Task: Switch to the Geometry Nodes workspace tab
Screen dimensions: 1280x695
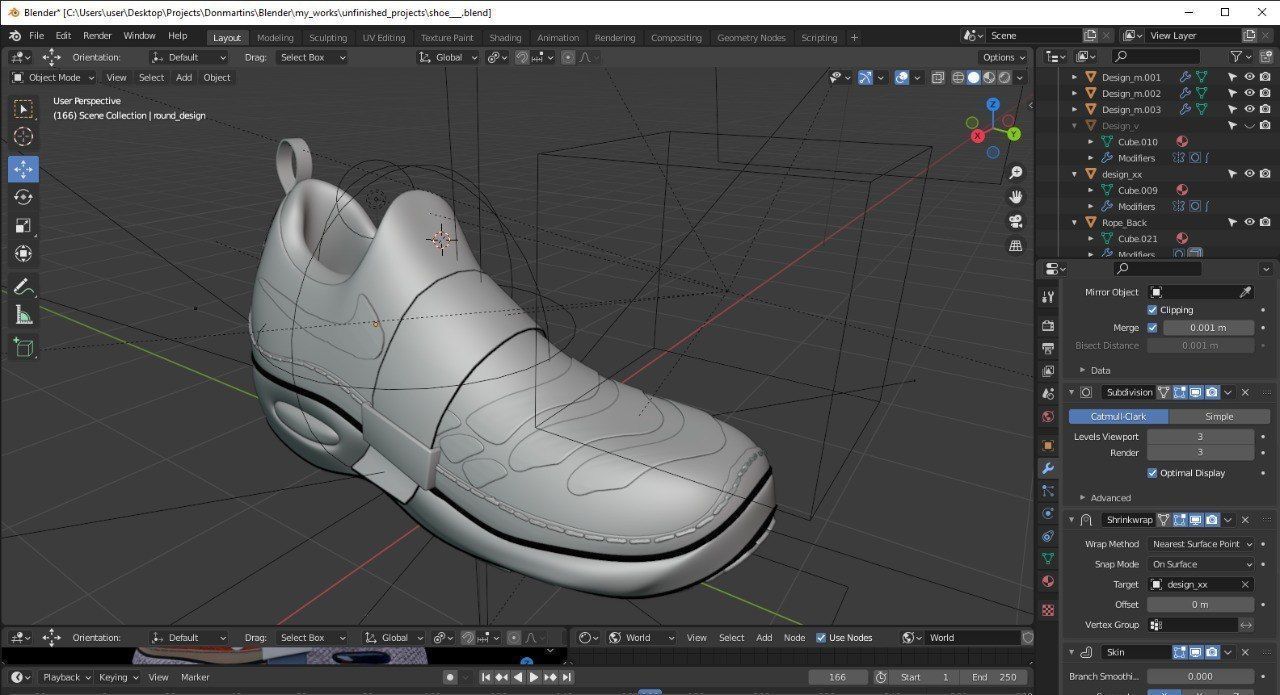Action: (x=751, y=38)
